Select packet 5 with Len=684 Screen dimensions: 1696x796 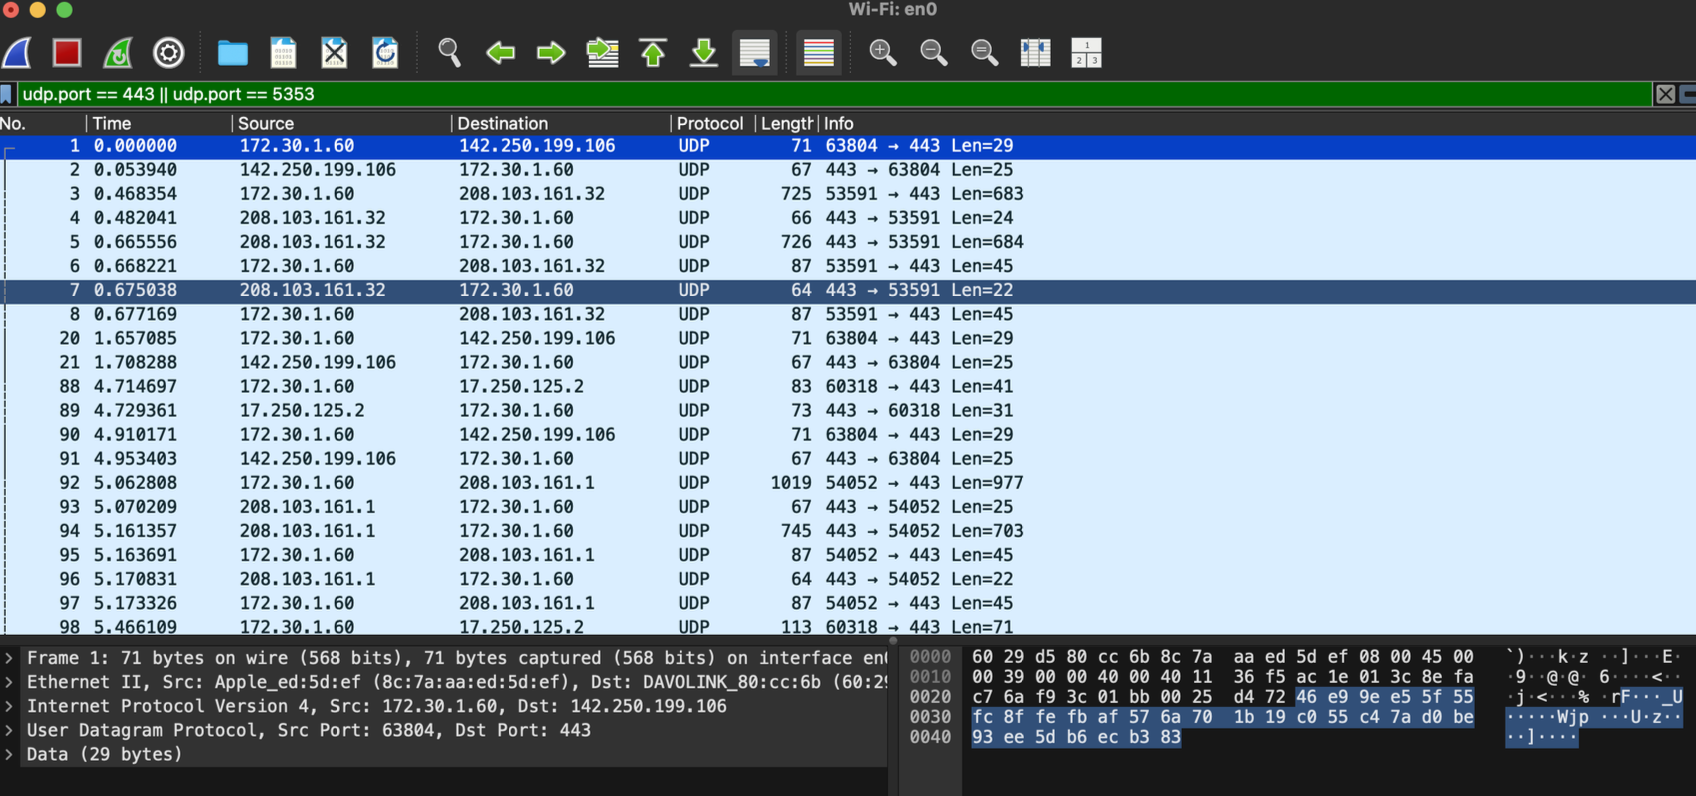pos(848,242)
